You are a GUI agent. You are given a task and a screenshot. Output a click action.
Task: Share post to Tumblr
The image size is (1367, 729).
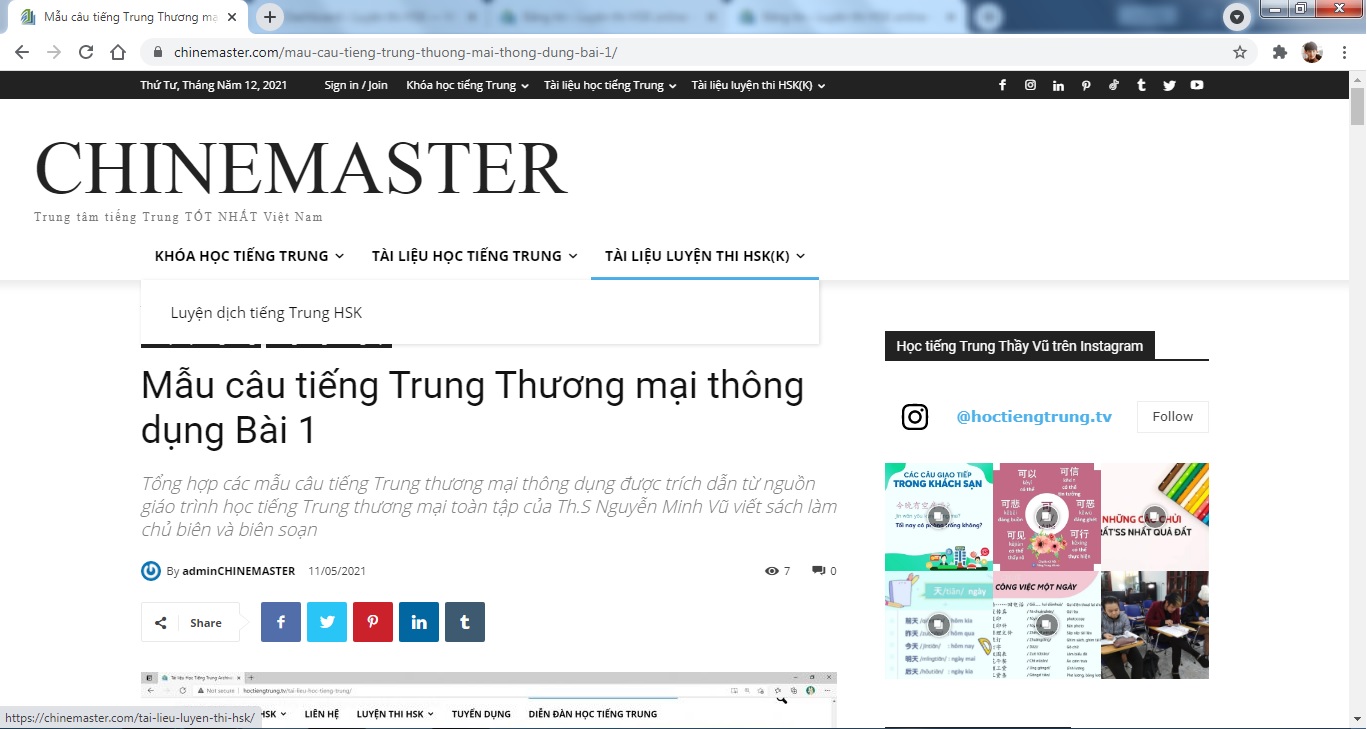tap(464, 622)
